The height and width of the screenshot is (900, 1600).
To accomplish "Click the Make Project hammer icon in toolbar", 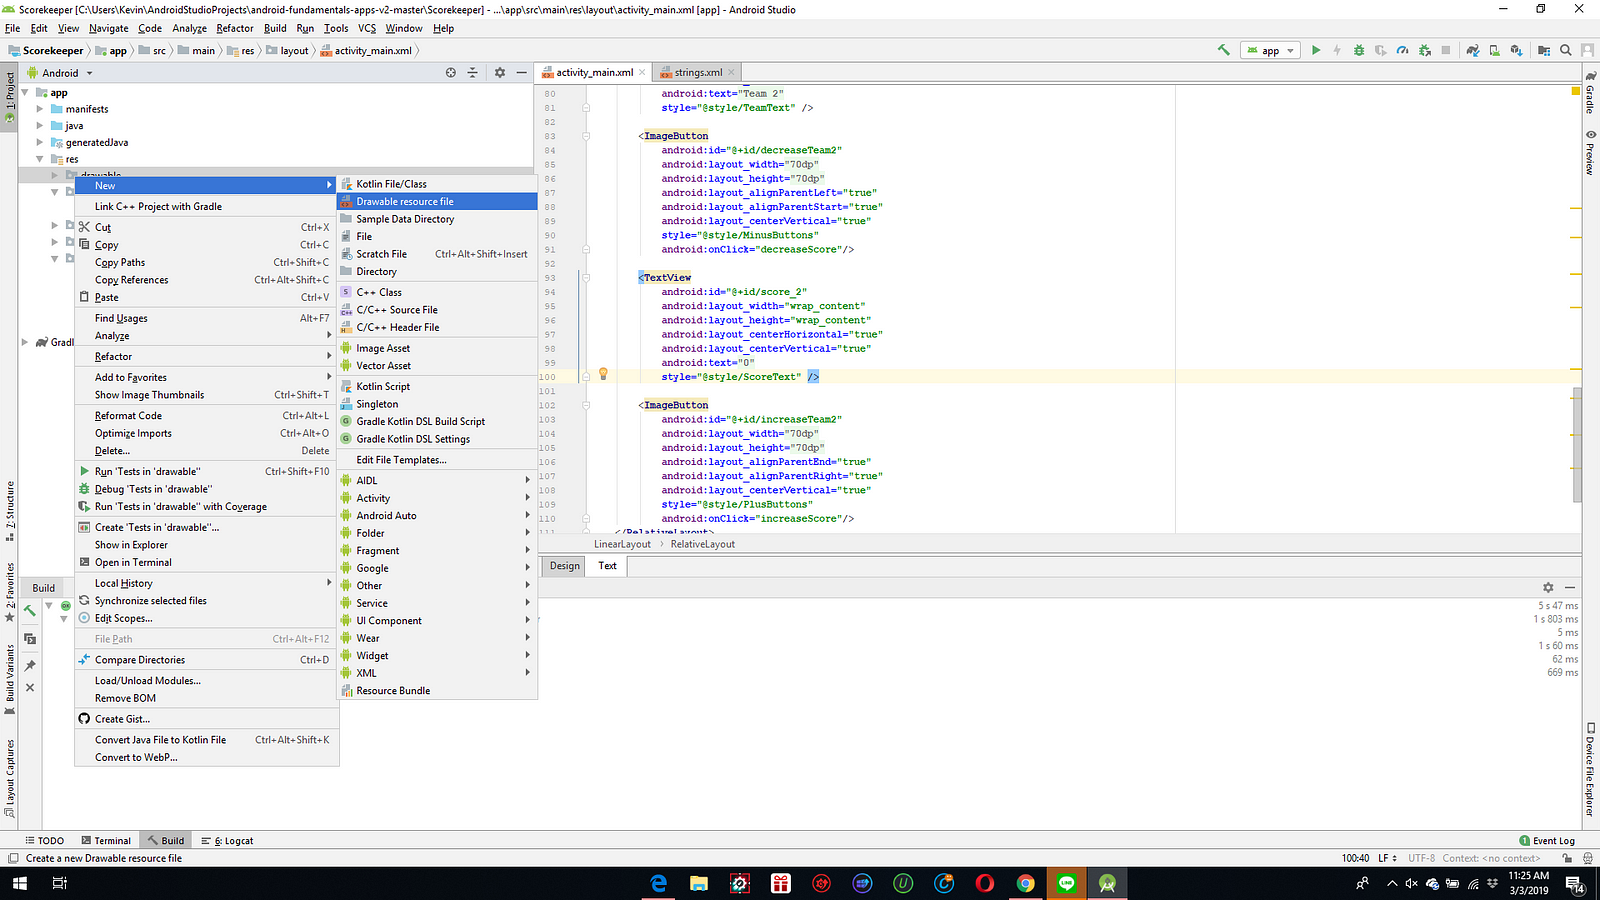I will point(1223,50).
